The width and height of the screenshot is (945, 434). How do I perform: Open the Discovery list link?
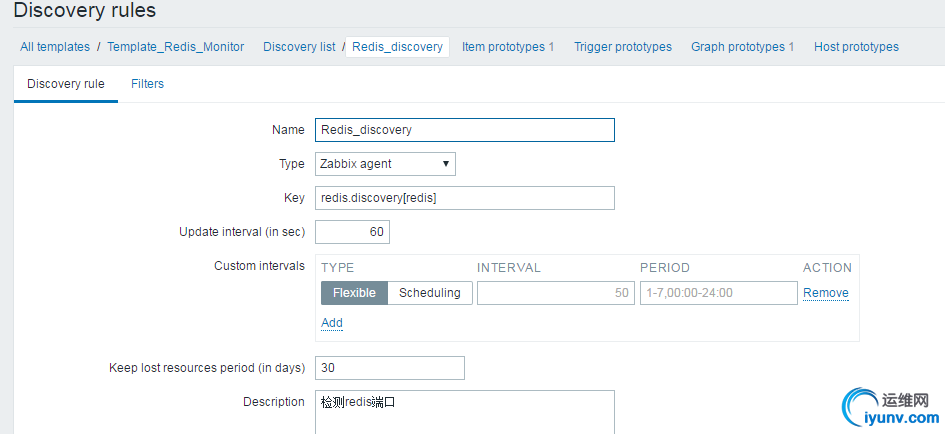click(x=299, y=47)
